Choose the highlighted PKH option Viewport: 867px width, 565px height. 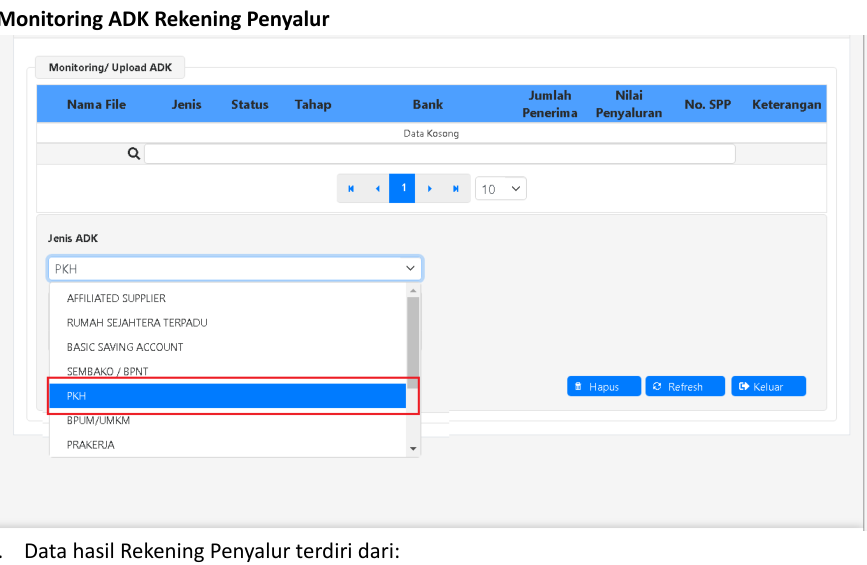(x=228, y=396)
